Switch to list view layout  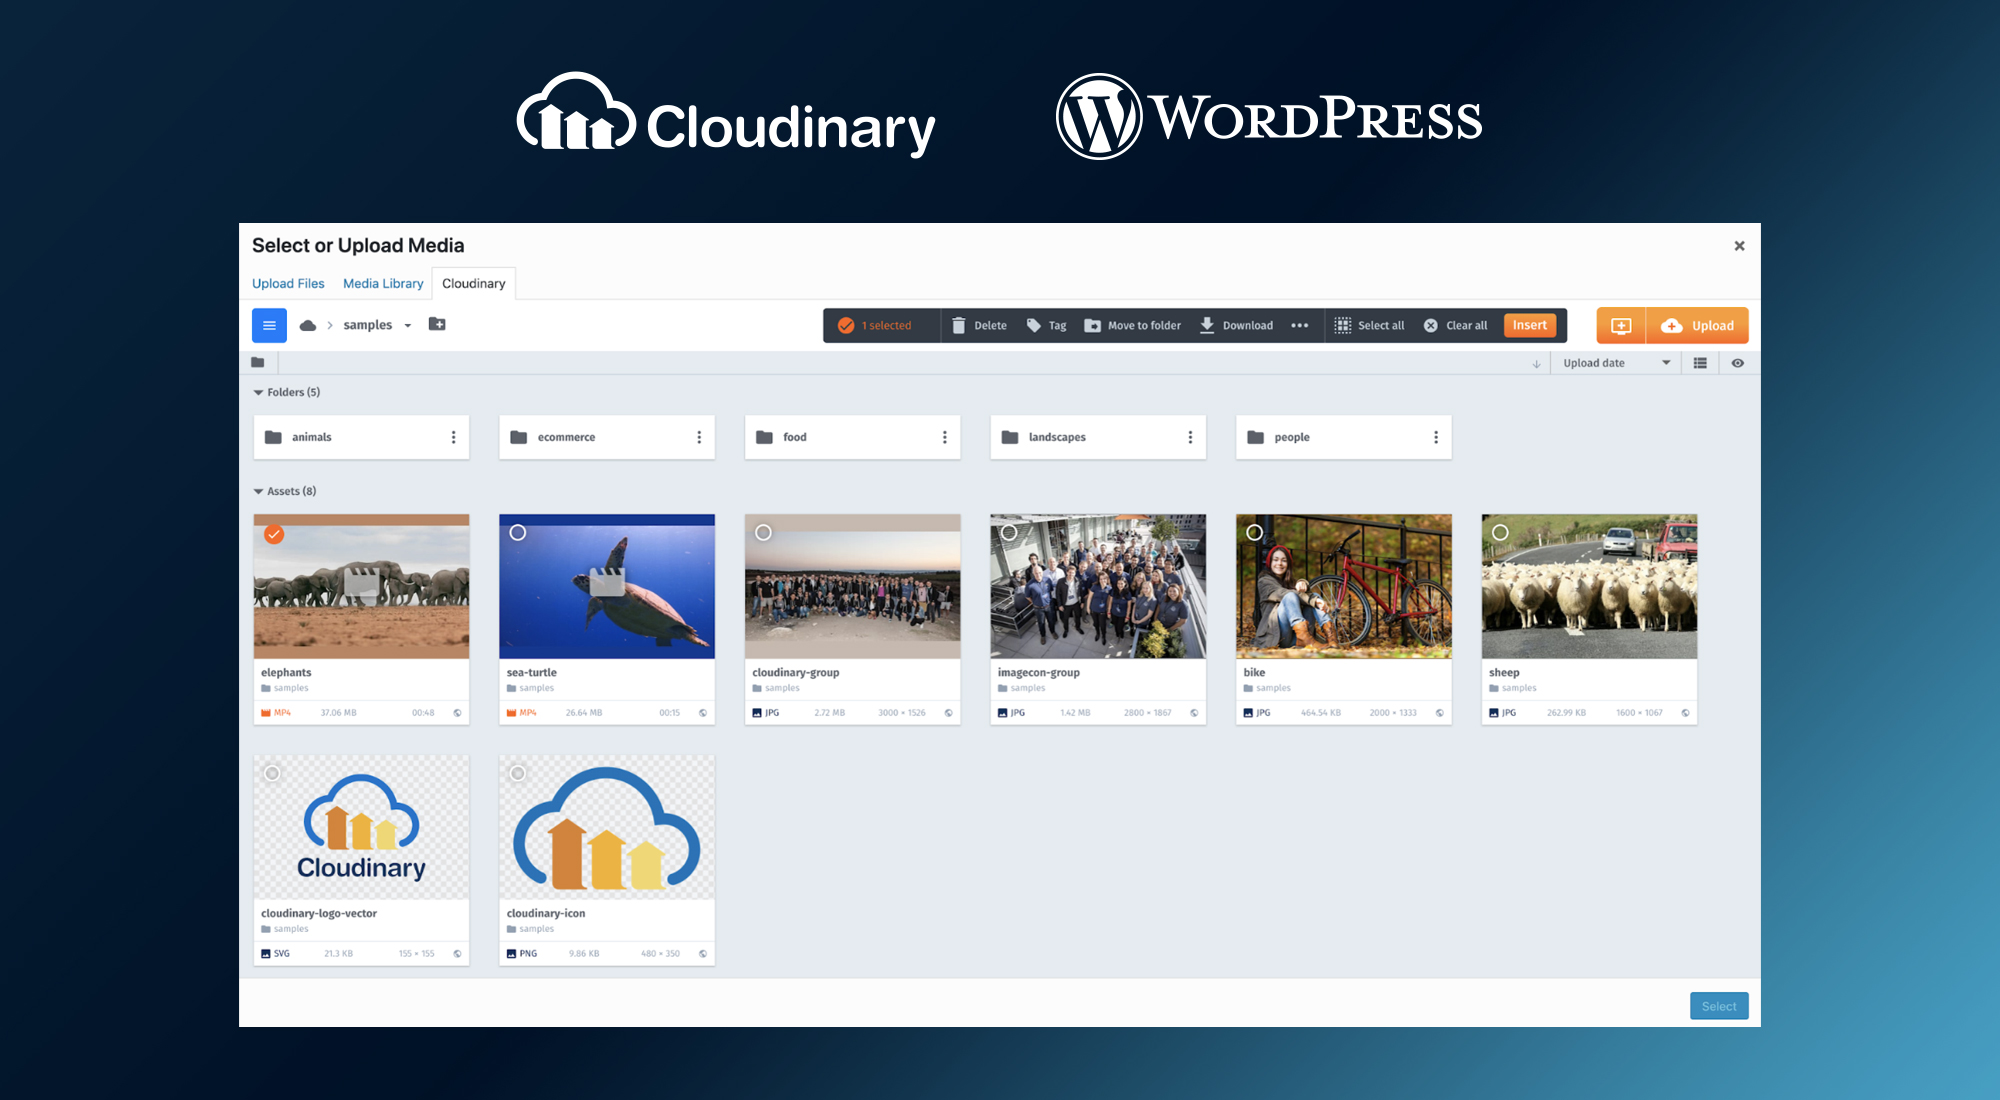(x=1699, y=362)
